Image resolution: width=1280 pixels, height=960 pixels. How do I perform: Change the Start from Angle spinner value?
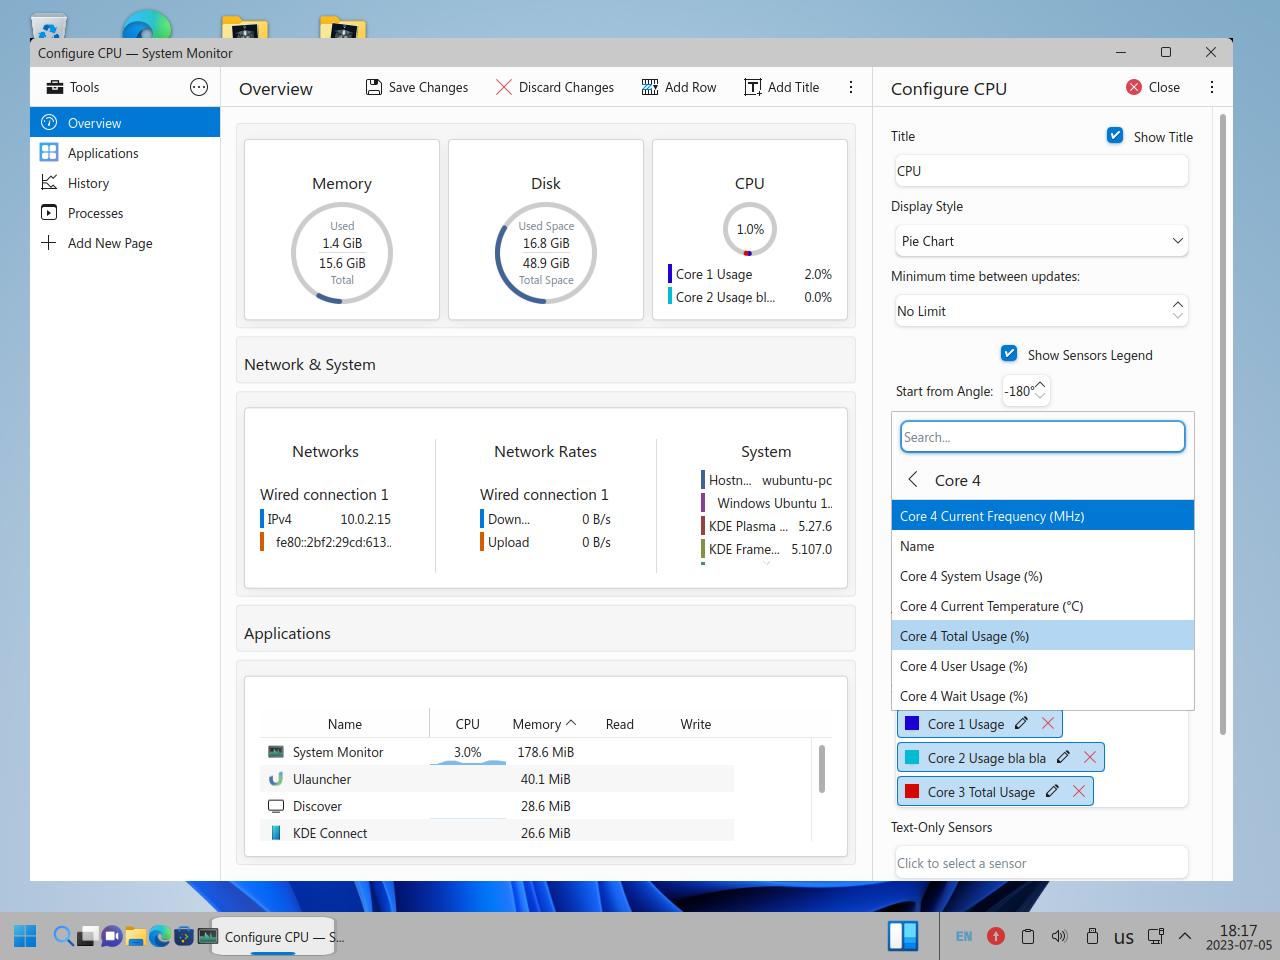click(x=1040, y=391)
